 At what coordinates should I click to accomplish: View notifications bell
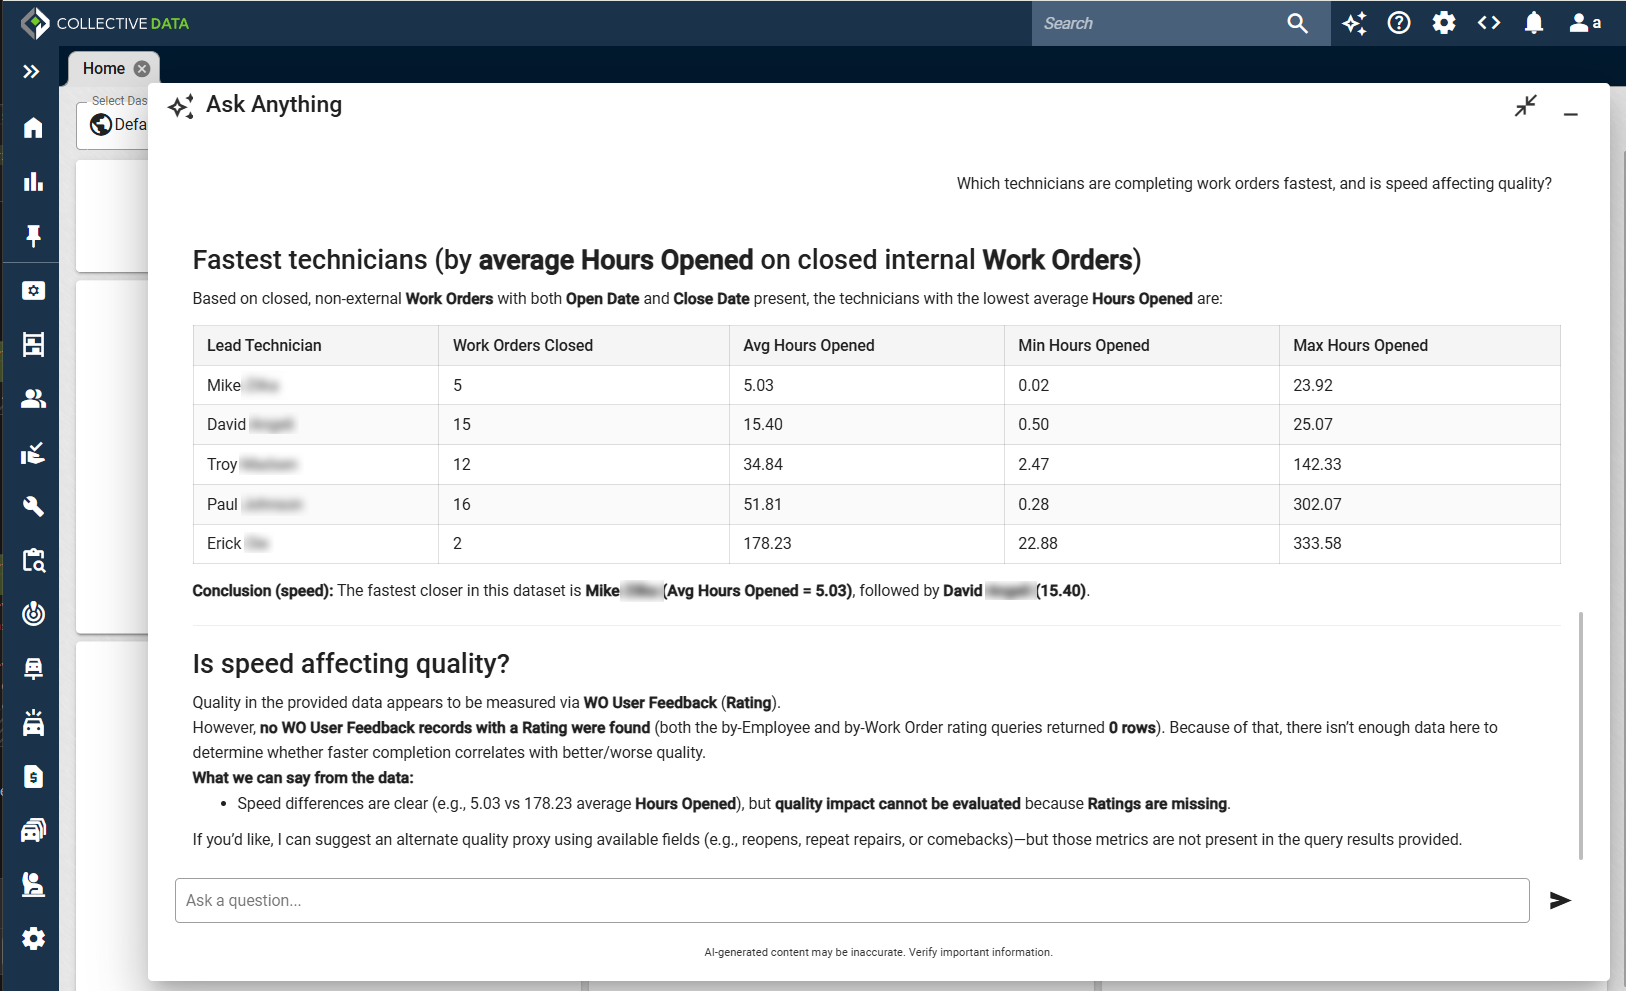(1533, 23)
